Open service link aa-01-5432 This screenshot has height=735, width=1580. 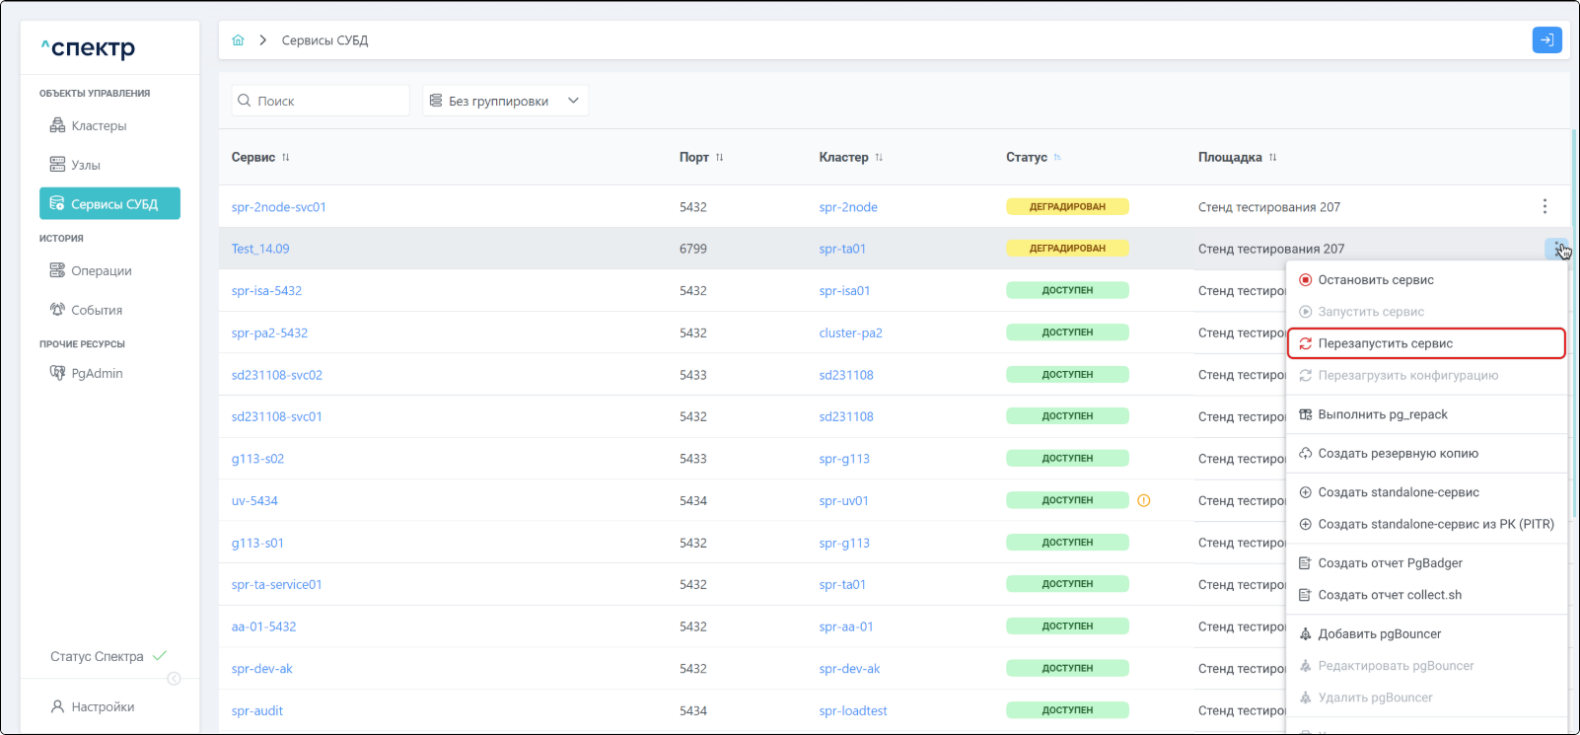click(264, 627)
